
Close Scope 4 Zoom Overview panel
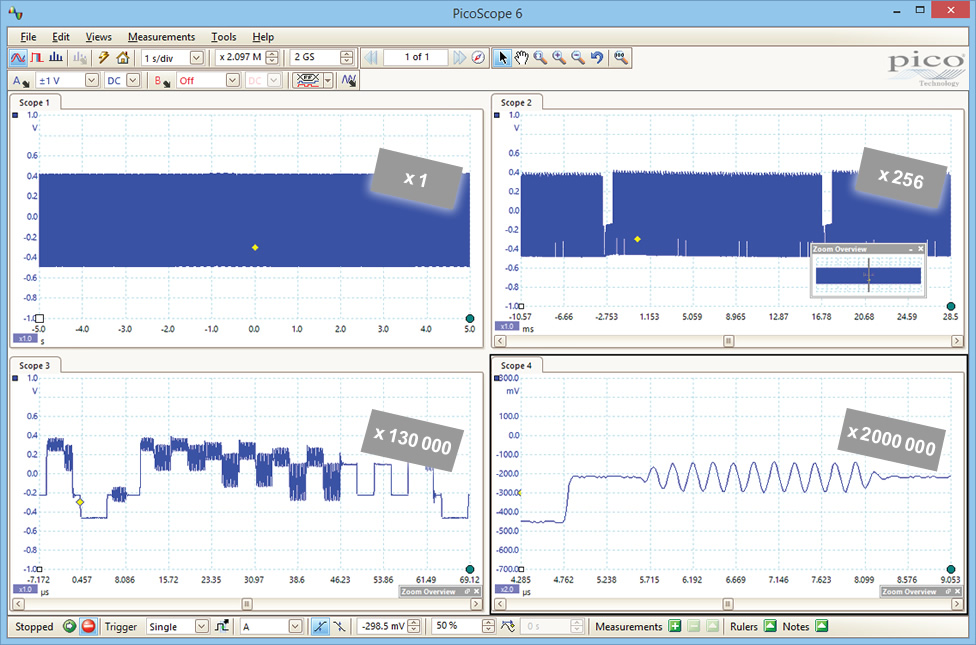click(957, 591)
